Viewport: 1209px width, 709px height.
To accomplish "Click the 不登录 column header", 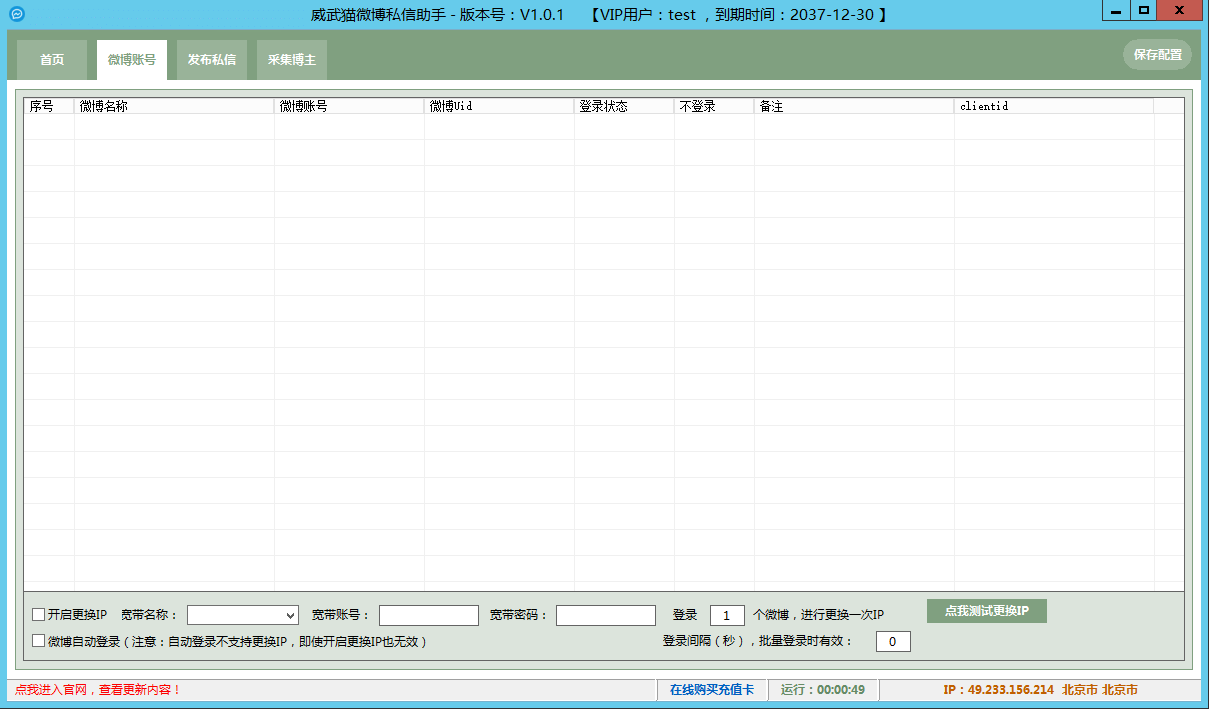I will [x=714, y=106].
